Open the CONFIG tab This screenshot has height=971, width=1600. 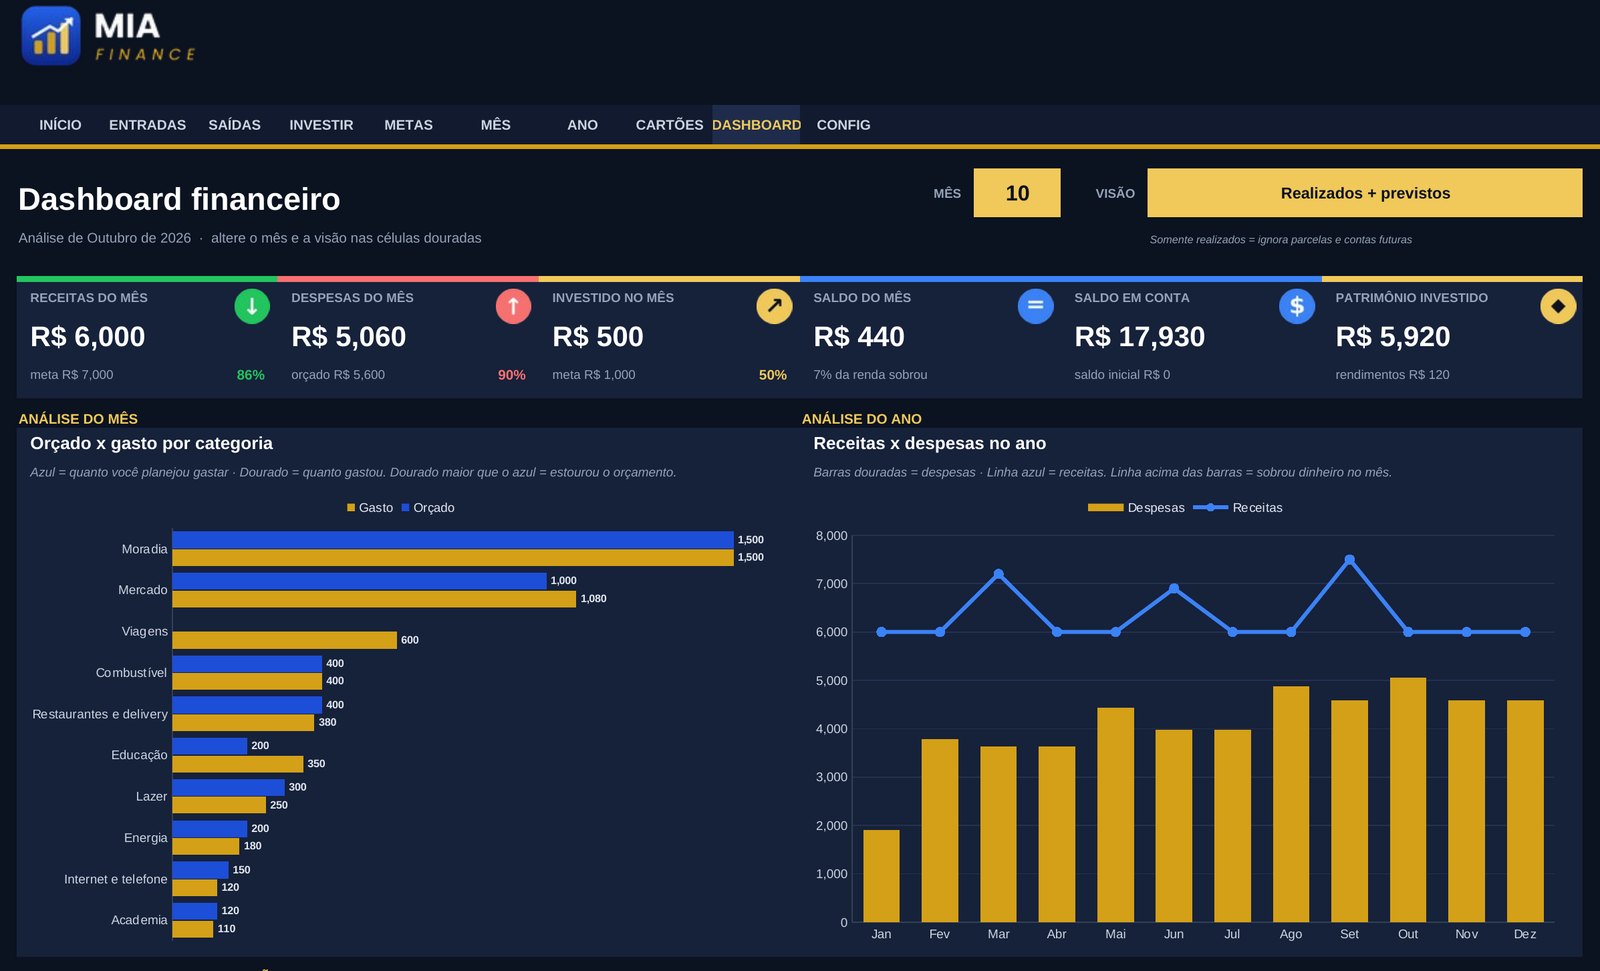pyautogui.click(x=843, y=125)
